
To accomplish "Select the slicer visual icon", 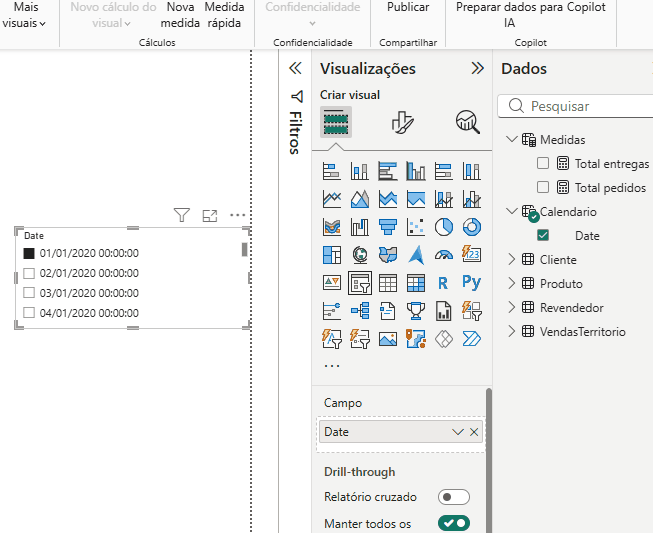I will (x=360, y=283).
